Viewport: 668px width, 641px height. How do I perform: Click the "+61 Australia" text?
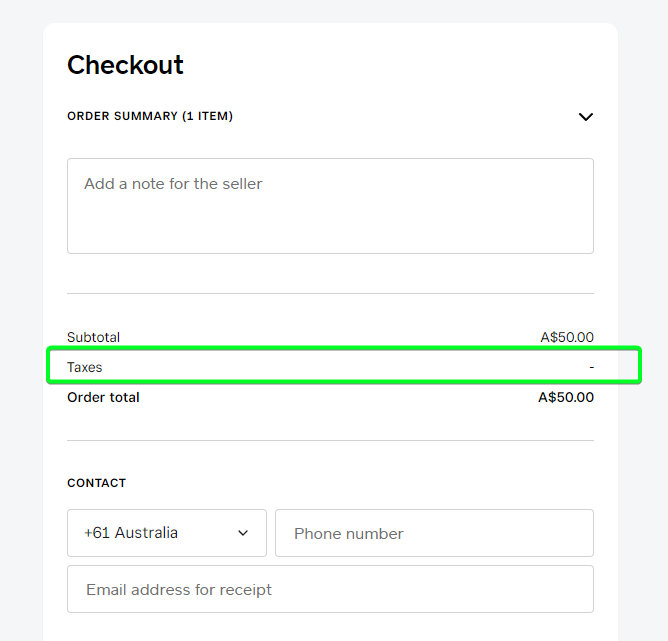(131, 533)
